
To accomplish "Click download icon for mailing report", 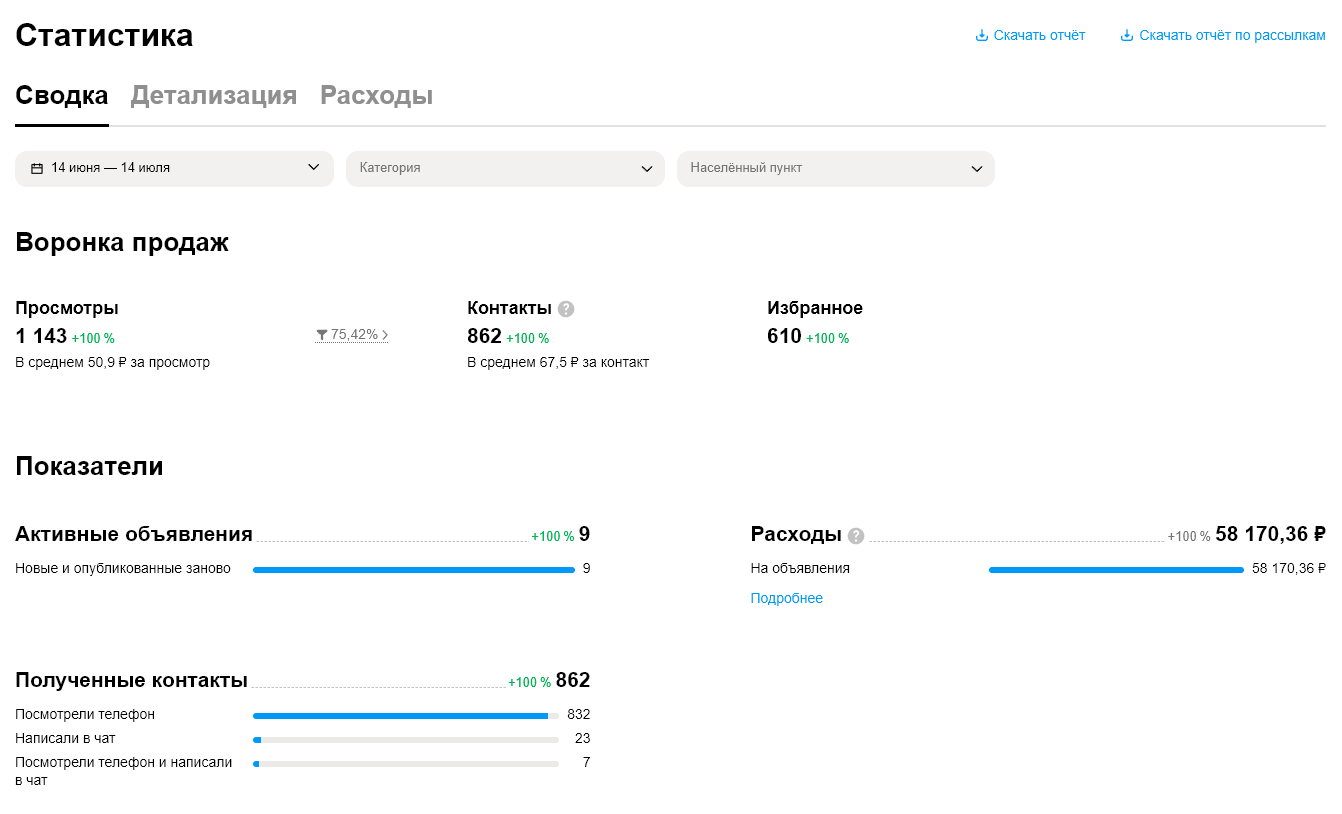I will coord(1127,36).
